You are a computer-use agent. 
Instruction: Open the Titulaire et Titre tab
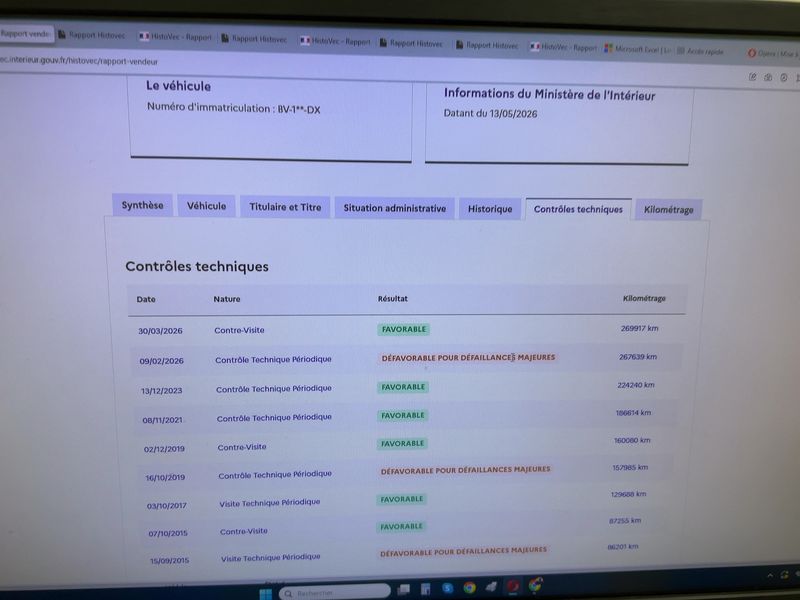285,207
